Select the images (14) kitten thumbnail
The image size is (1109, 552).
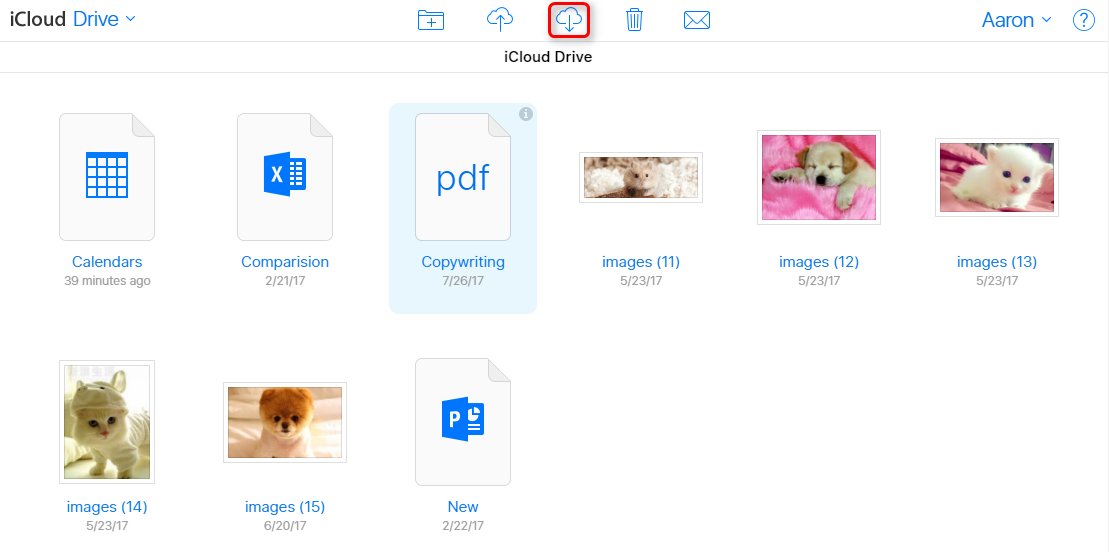tap(107, 422)
